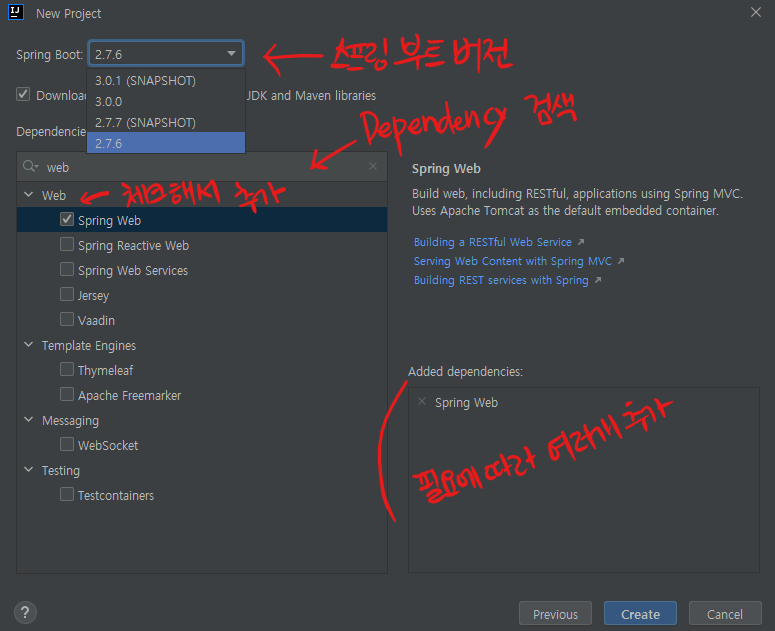775x631 pixels.
Task: Click the Template Engines label
Action: pyautogui.click(x=88, y=345)
